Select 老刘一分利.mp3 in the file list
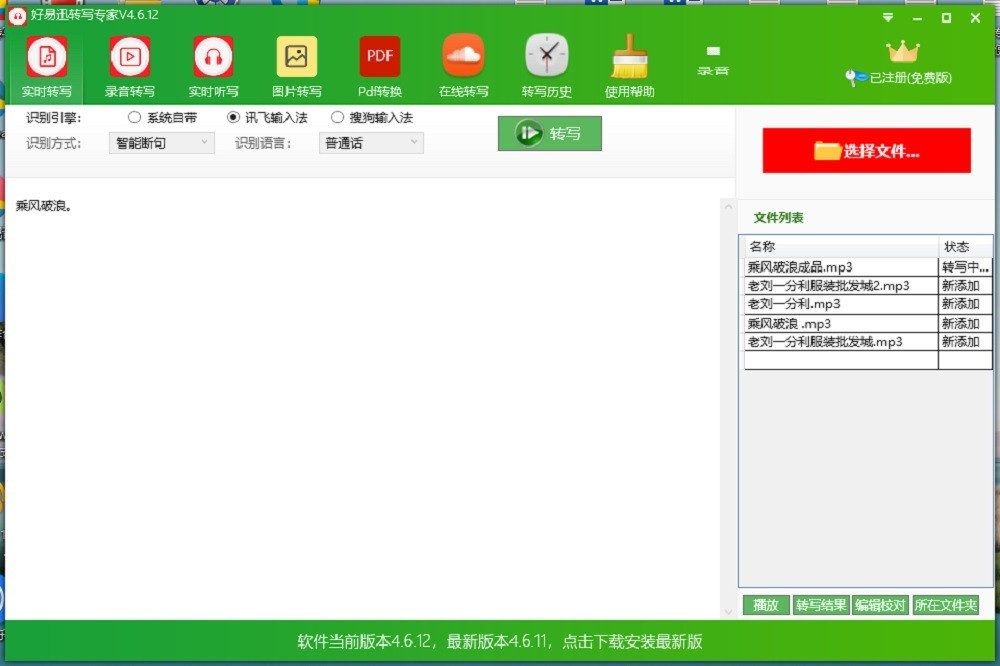This screenshot has height=666, width=1000. (x=840, y=304)
